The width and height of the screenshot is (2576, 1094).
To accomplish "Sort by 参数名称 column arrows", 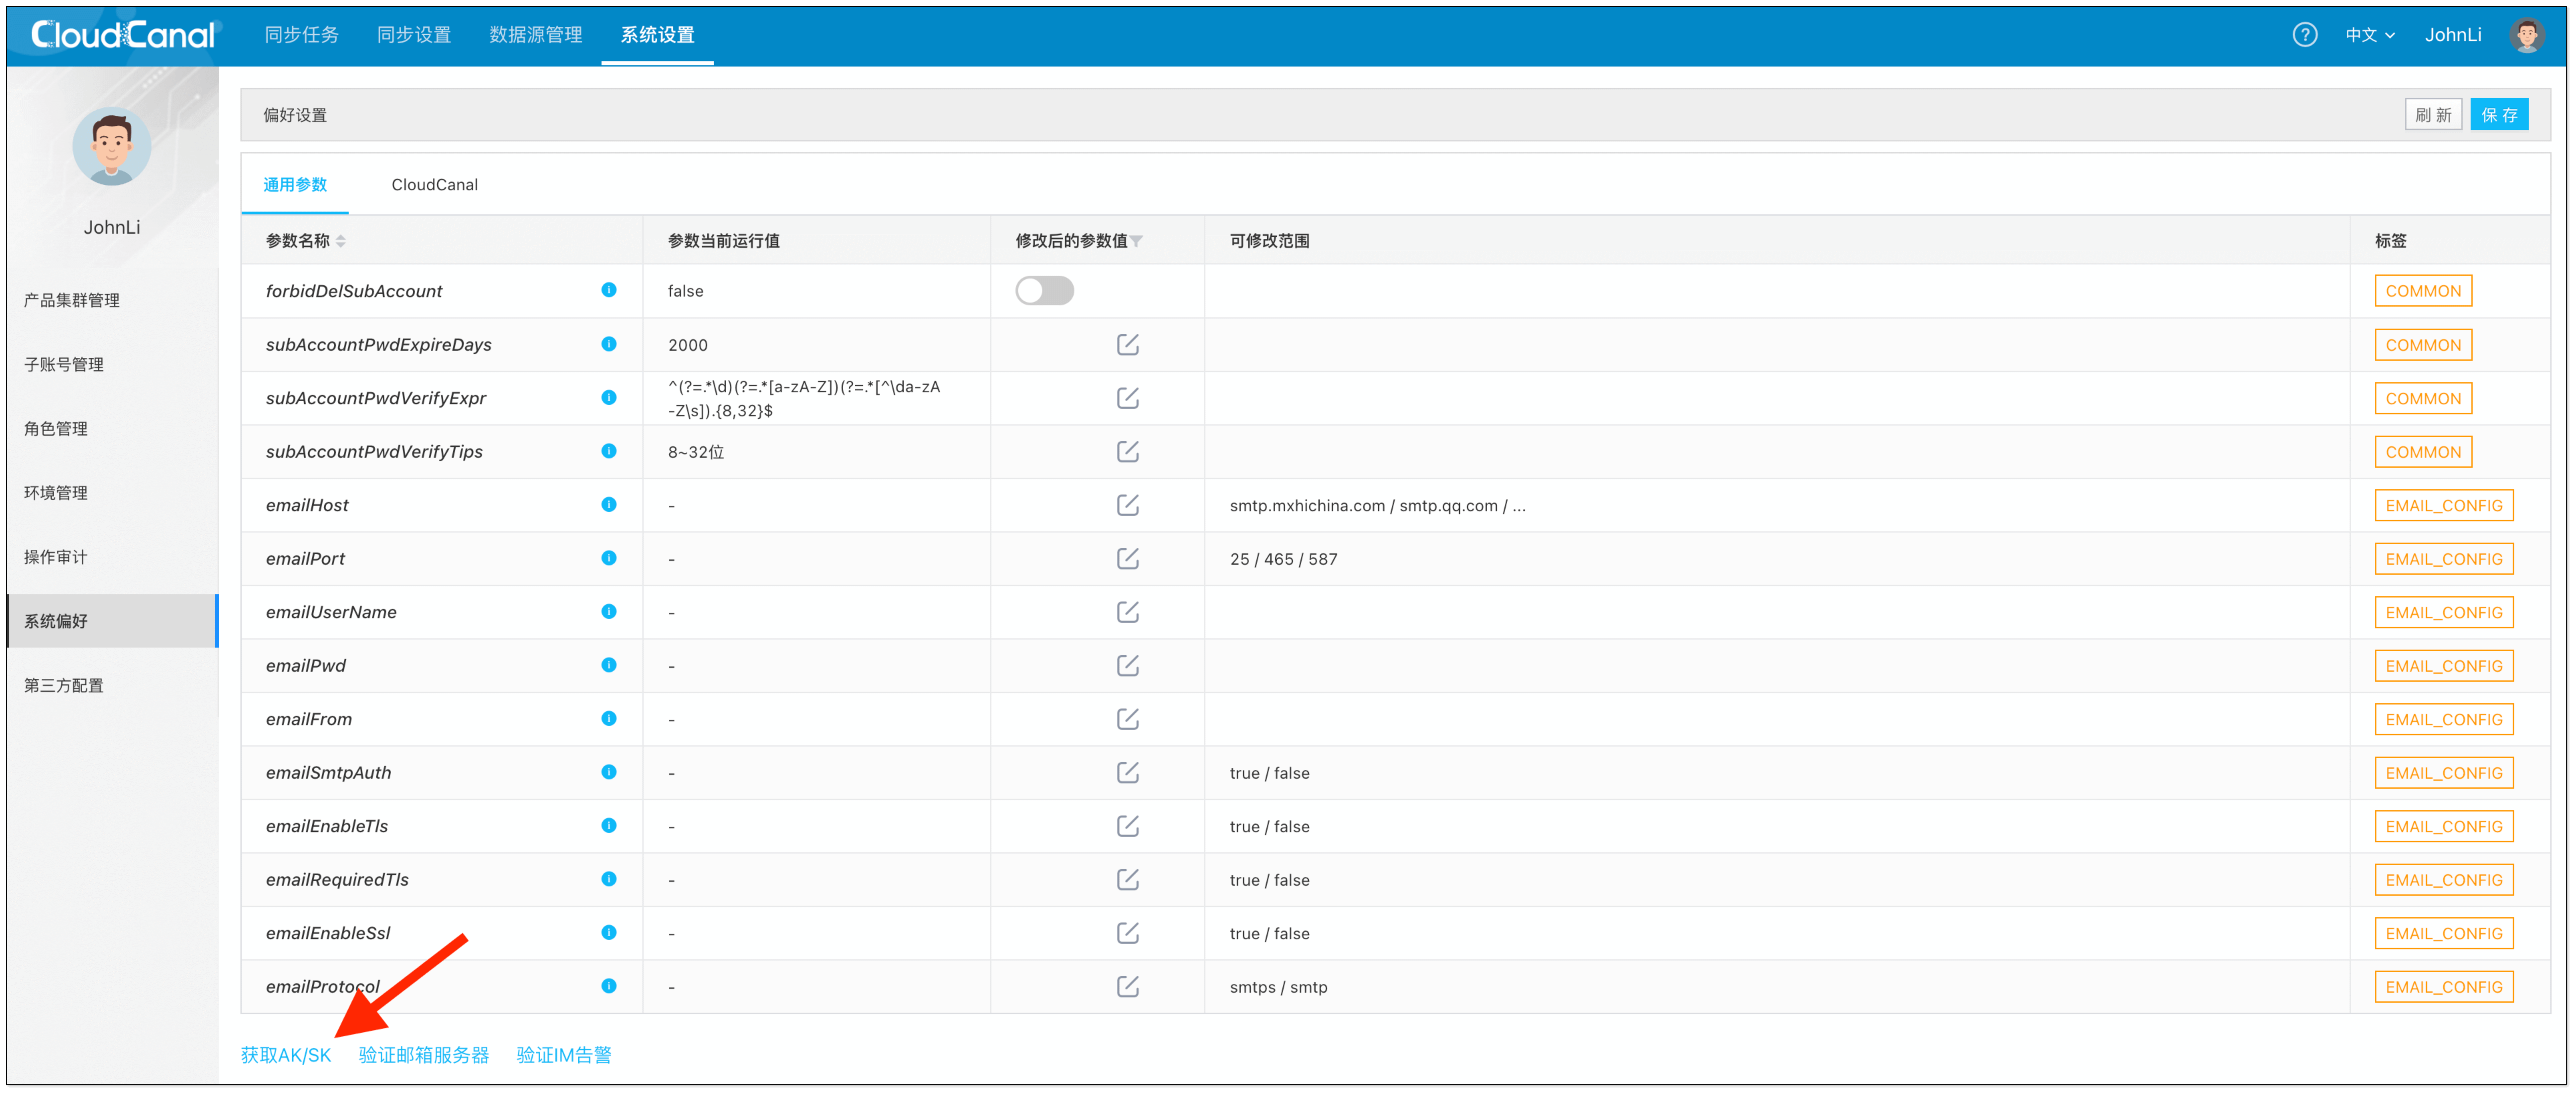I will coord(341,241).
